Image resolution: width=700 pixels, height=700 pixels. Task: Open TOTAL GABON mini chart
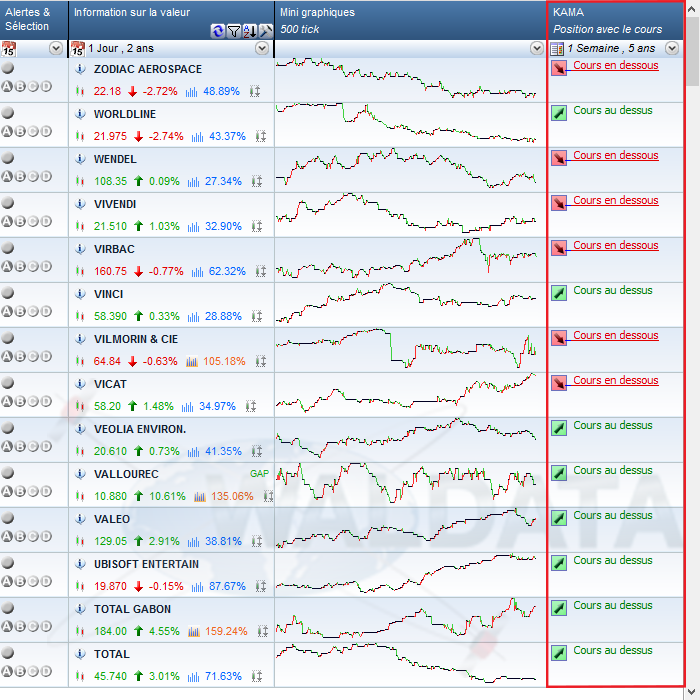[x=406, y=620]
